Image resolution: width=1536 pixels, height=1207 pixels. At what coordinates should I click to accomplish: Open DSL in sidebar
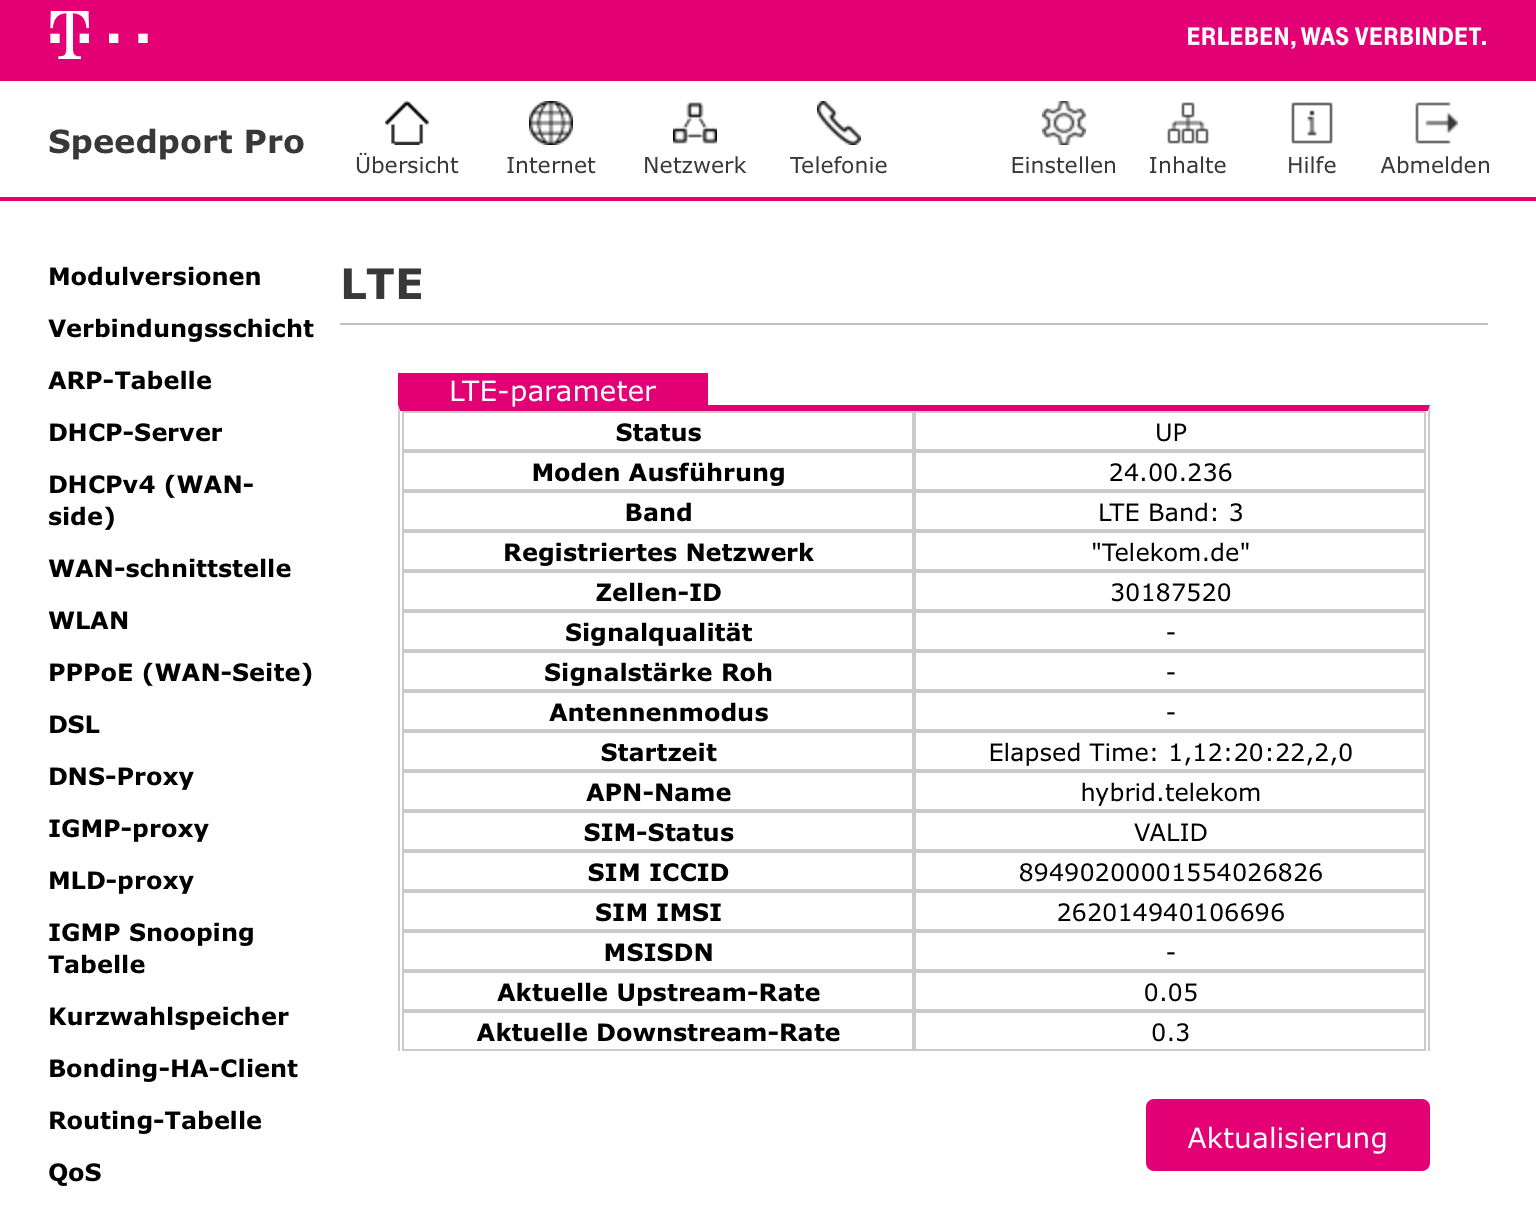coord(74,725)
